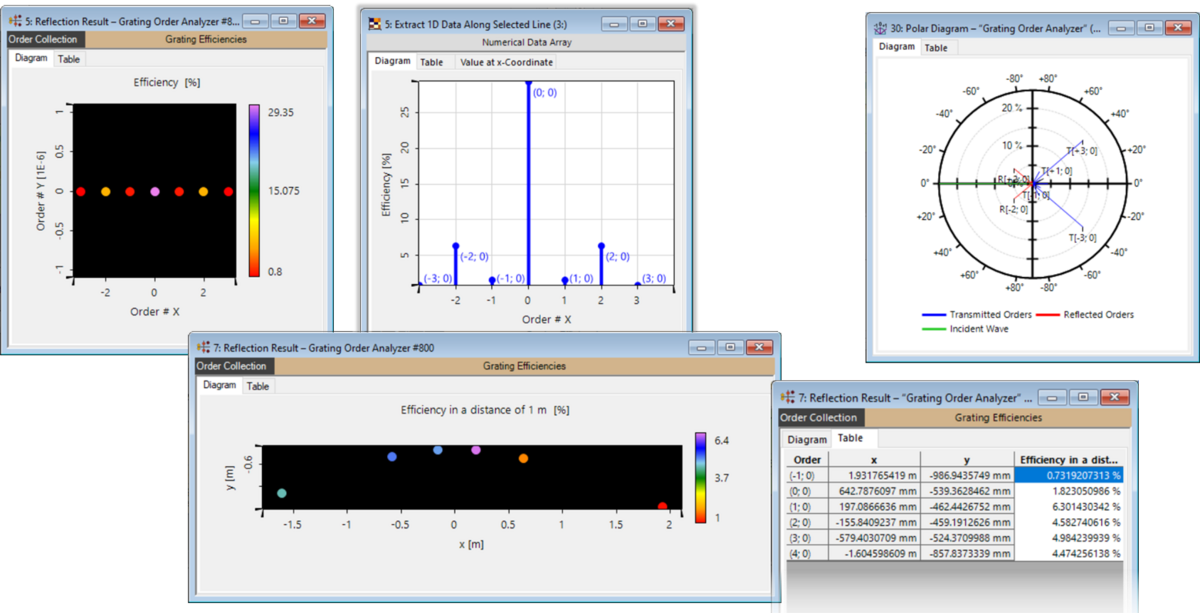Image resolution: width=1200 pixels, height=613 pixels.
Task: Click the Reflection Result #8 window title icon
Action: click(17, 20)
